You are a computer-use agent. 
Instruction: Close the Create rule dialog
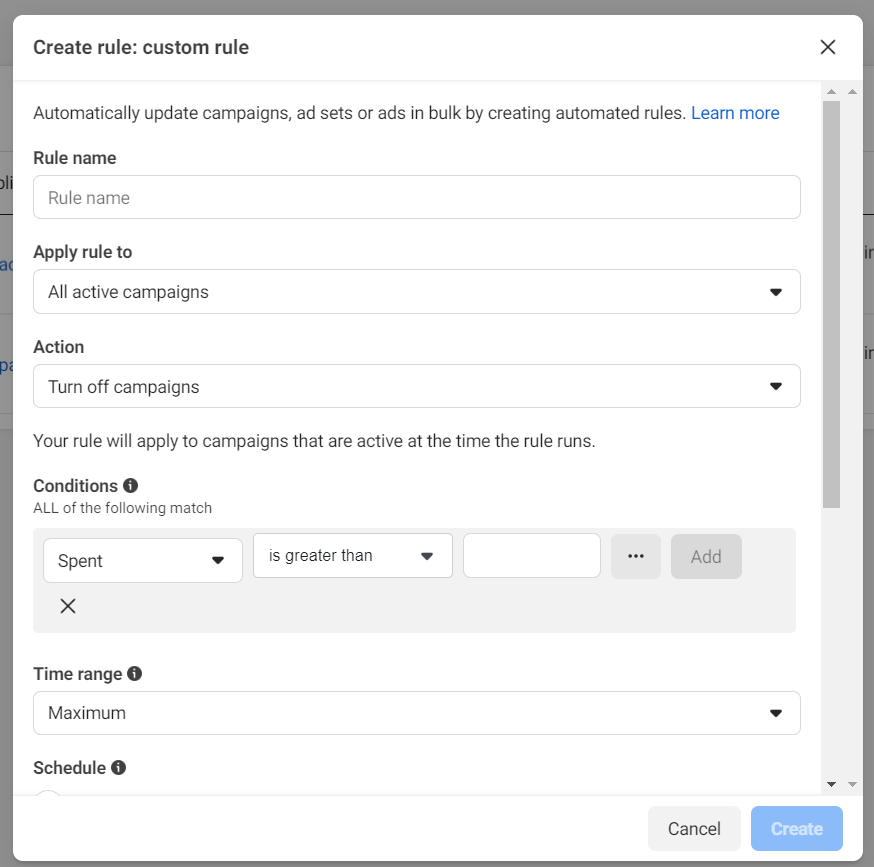[827, 47]
